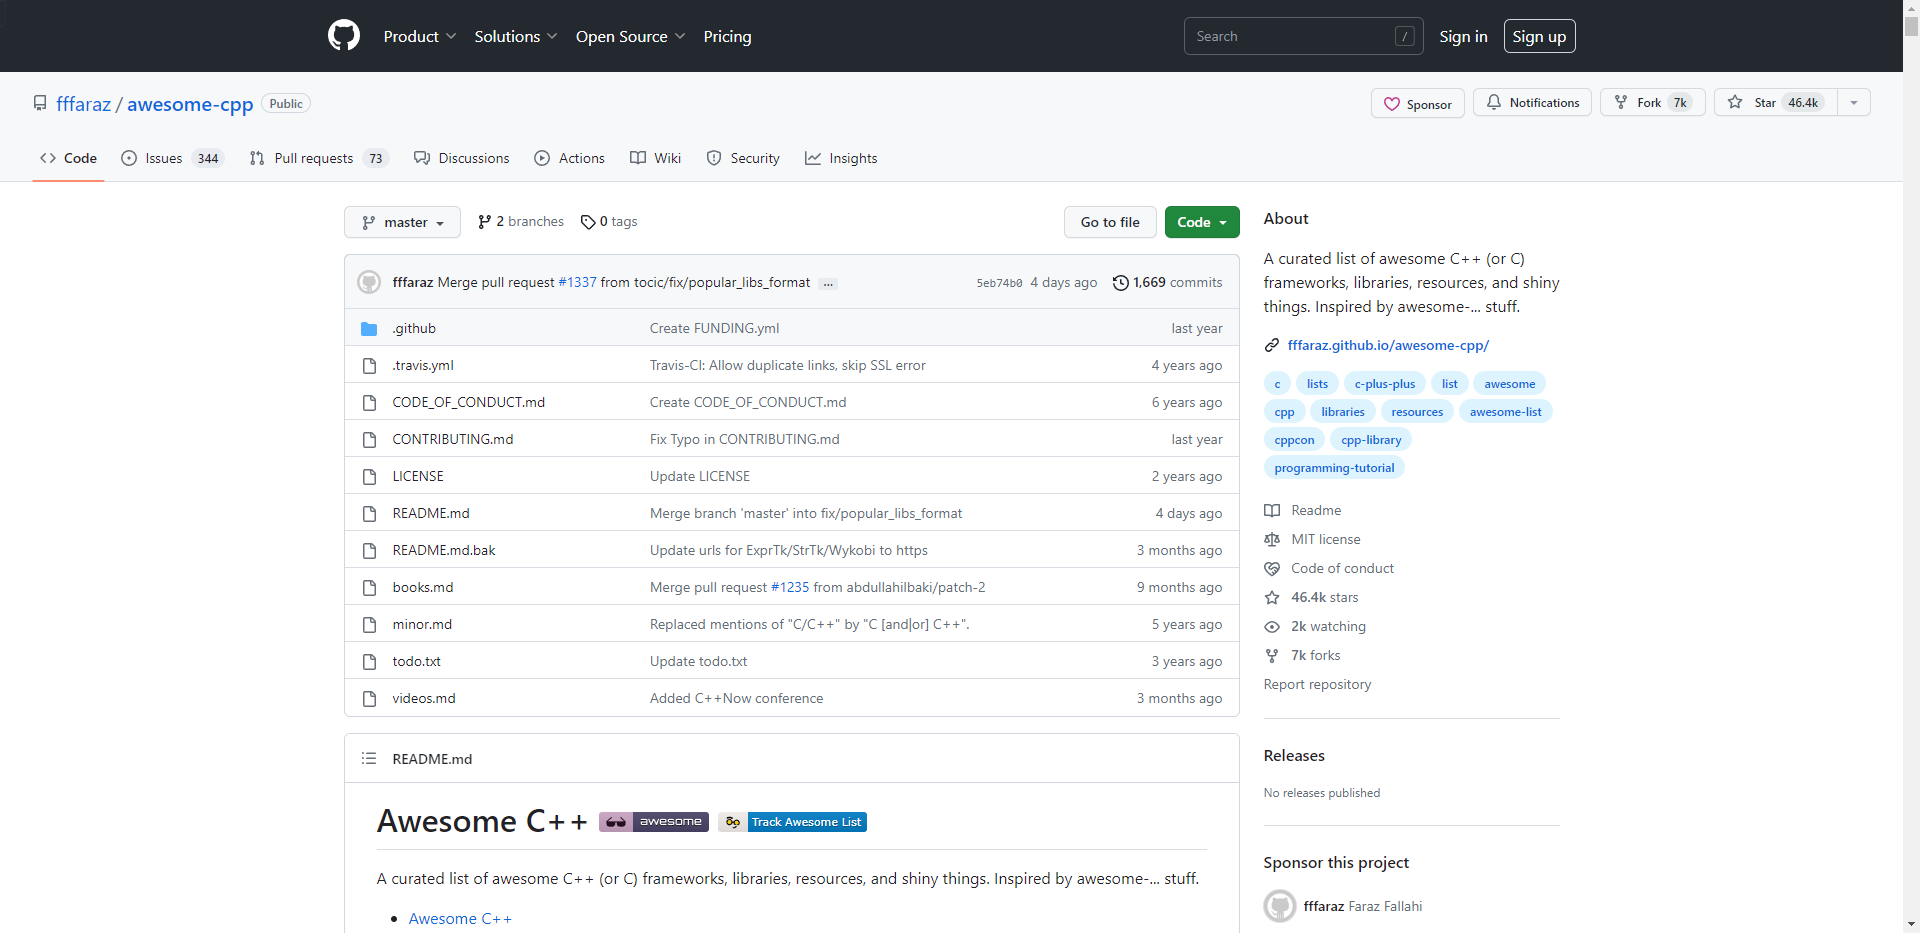
Task: Click the Sign up button
Action: tap(1539, 37)
